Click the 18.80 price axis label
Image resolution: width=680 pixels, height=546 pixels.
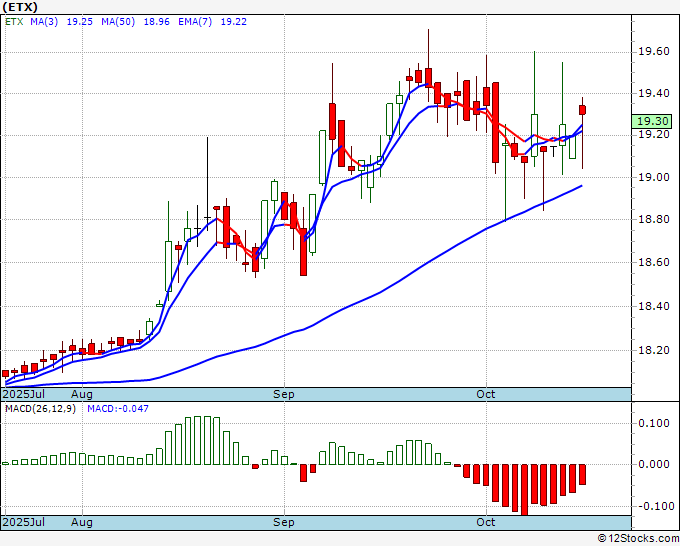(x=654, y=219)
